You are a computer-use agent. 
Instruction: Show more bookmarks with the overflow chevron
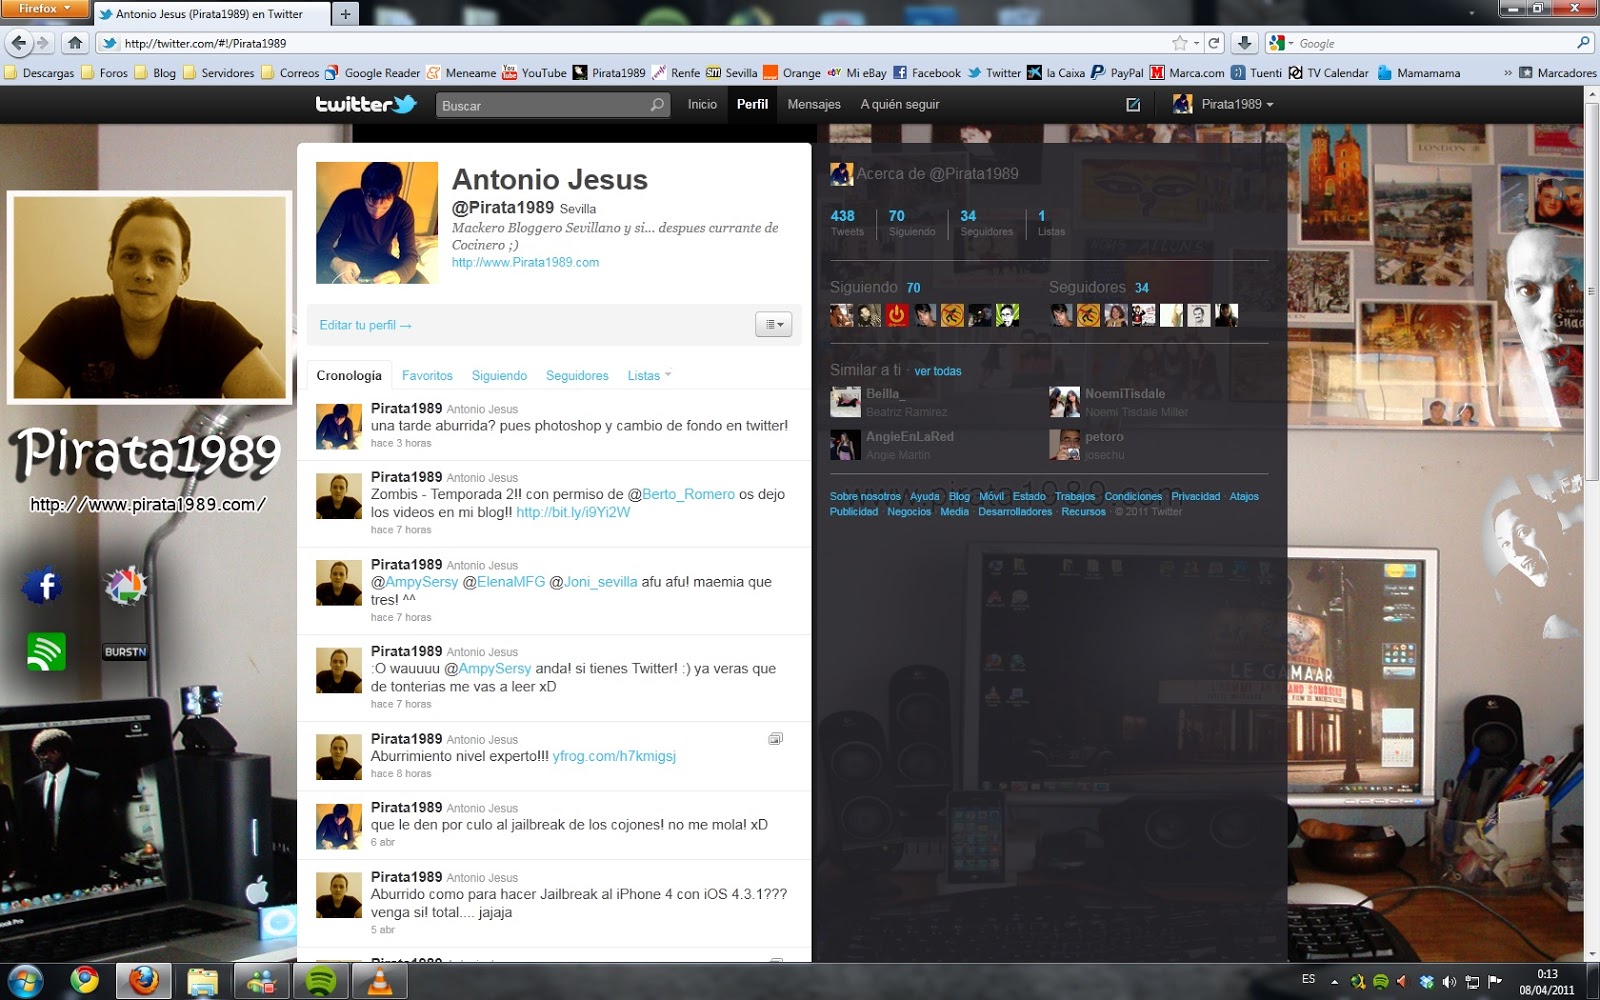(x=1507, y=73)
